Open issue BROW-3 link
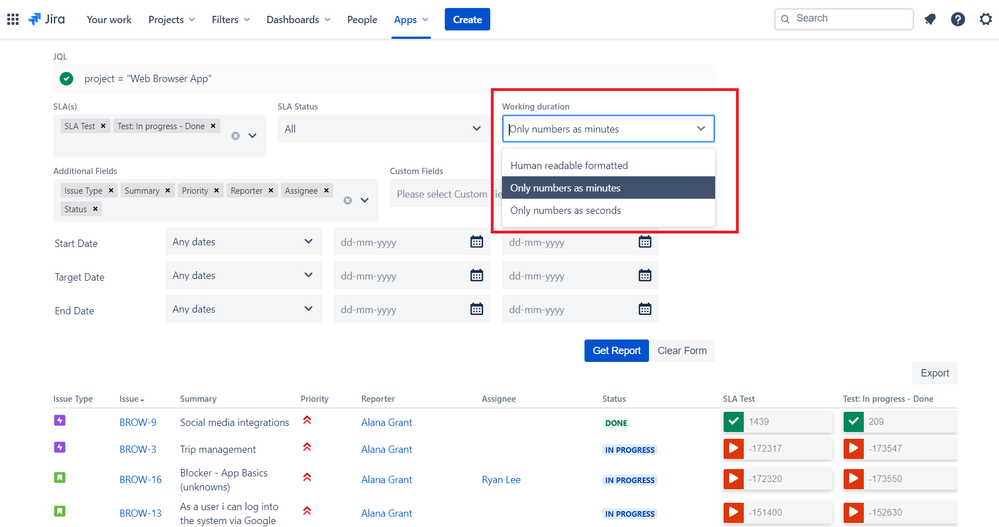The image size is (999, 527). (x=138, y=449)
